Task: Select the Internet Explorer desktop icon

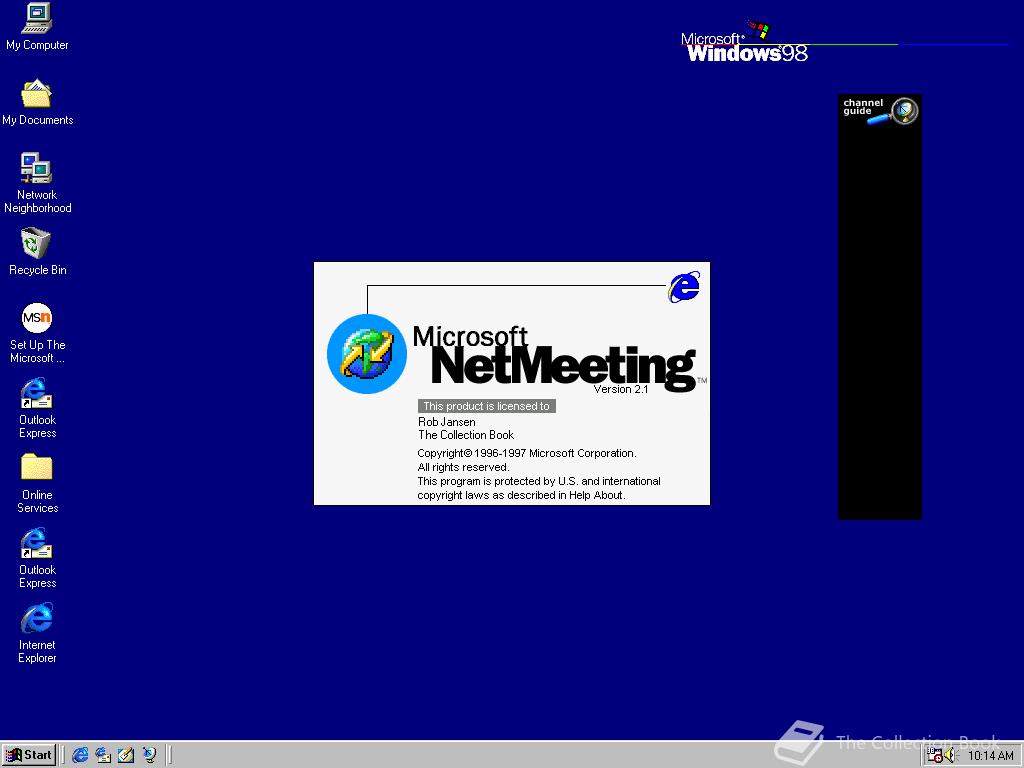Action: pos(37,633)
